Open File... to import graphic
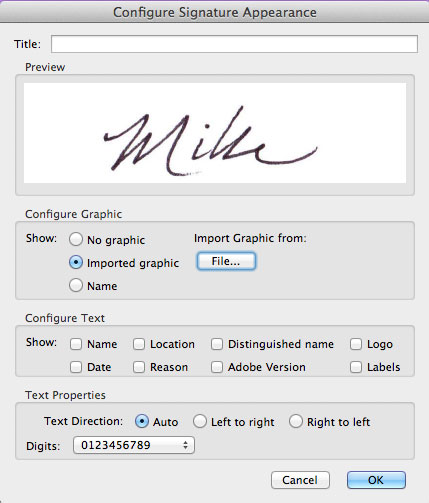Viewport: 429px width, 503px height. (226, 261)
